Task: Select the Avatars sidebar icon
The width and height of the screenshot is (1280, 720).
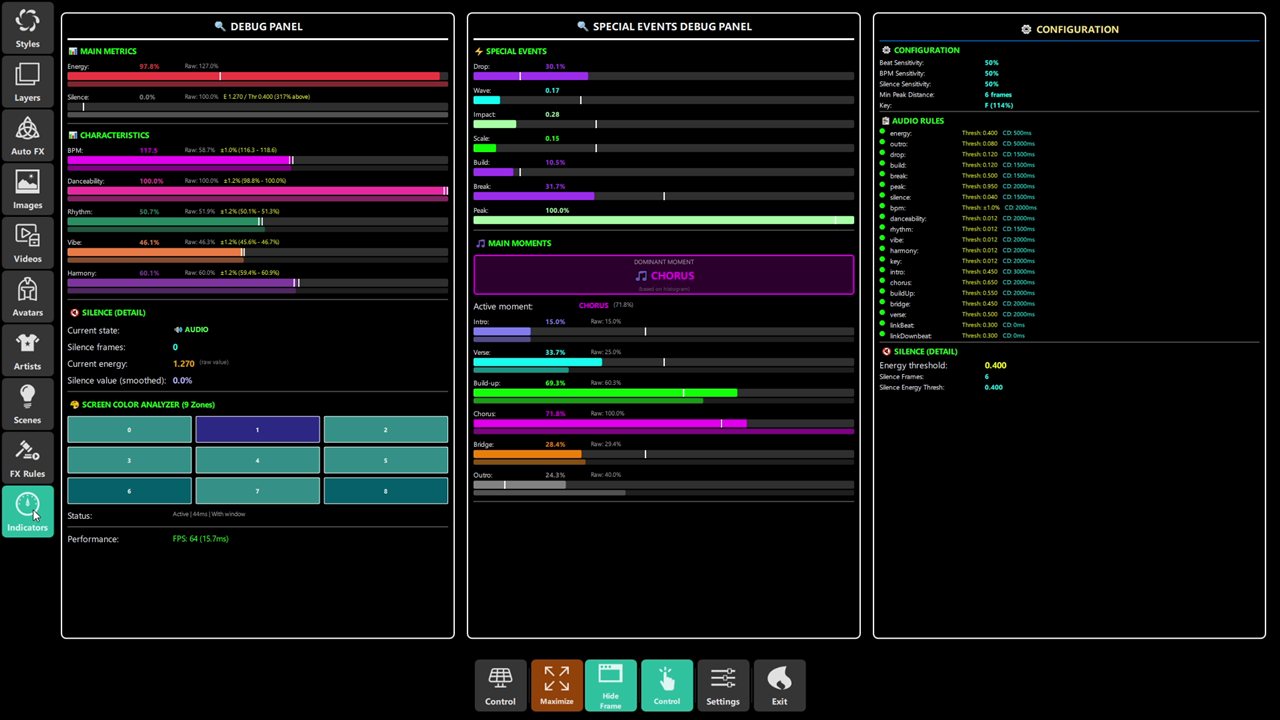Action: 27,296
